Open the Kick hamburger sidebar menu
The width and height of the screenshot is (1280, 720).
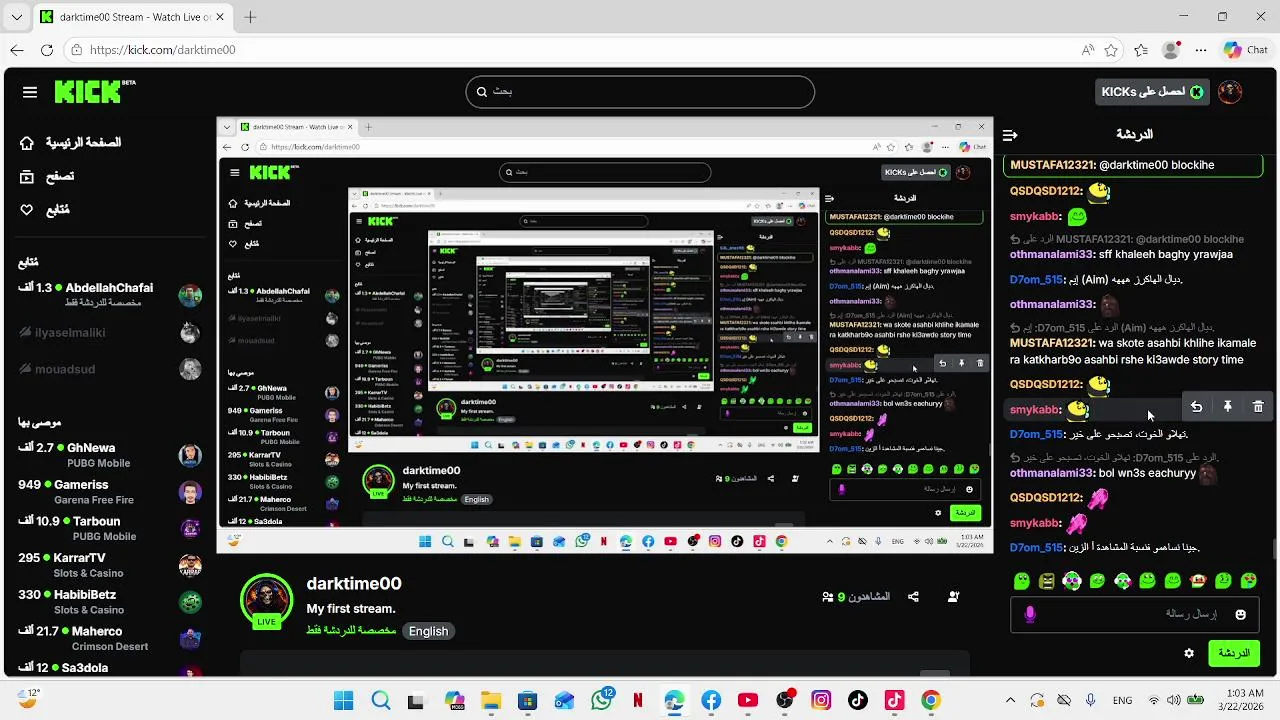point(30,92)
